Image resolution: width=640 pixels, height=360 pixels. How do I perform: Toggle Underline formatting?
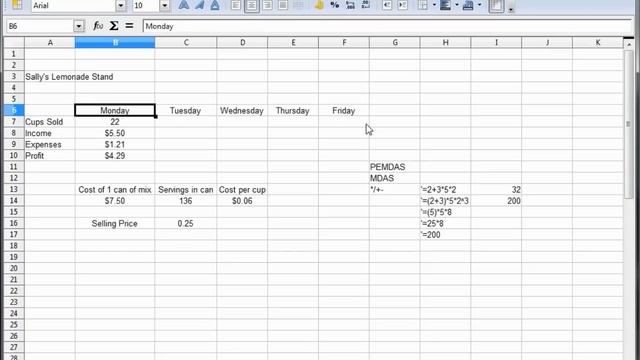pyautogui.click(x=215, y=5)
